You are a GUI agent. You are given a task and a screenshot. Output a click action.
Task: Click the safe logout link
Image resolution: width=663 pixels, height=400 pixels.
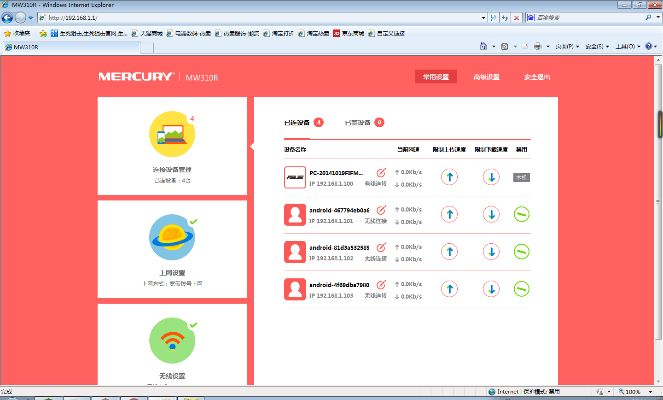tap(537, 77)
